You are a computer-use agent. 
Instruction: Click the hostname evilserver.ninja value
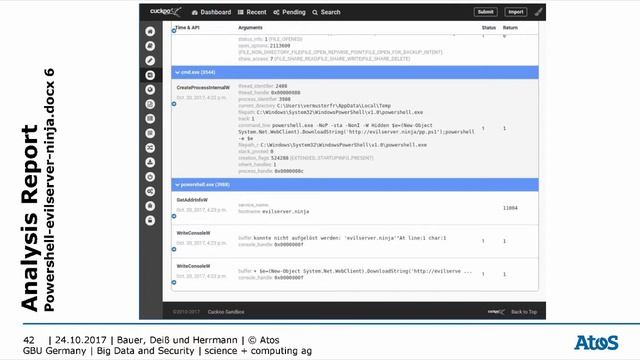pos(285,211)
